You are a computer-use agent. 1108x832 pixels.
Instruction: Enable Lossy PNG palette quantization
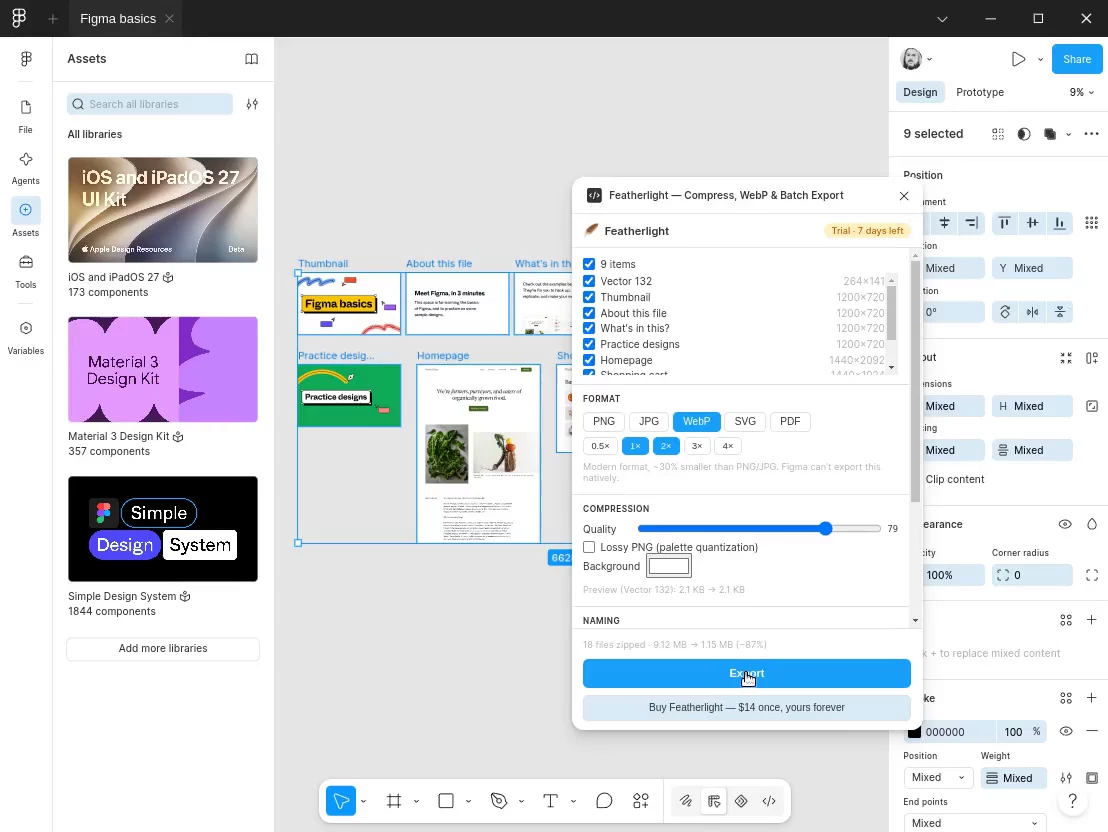tap(589, 547)
